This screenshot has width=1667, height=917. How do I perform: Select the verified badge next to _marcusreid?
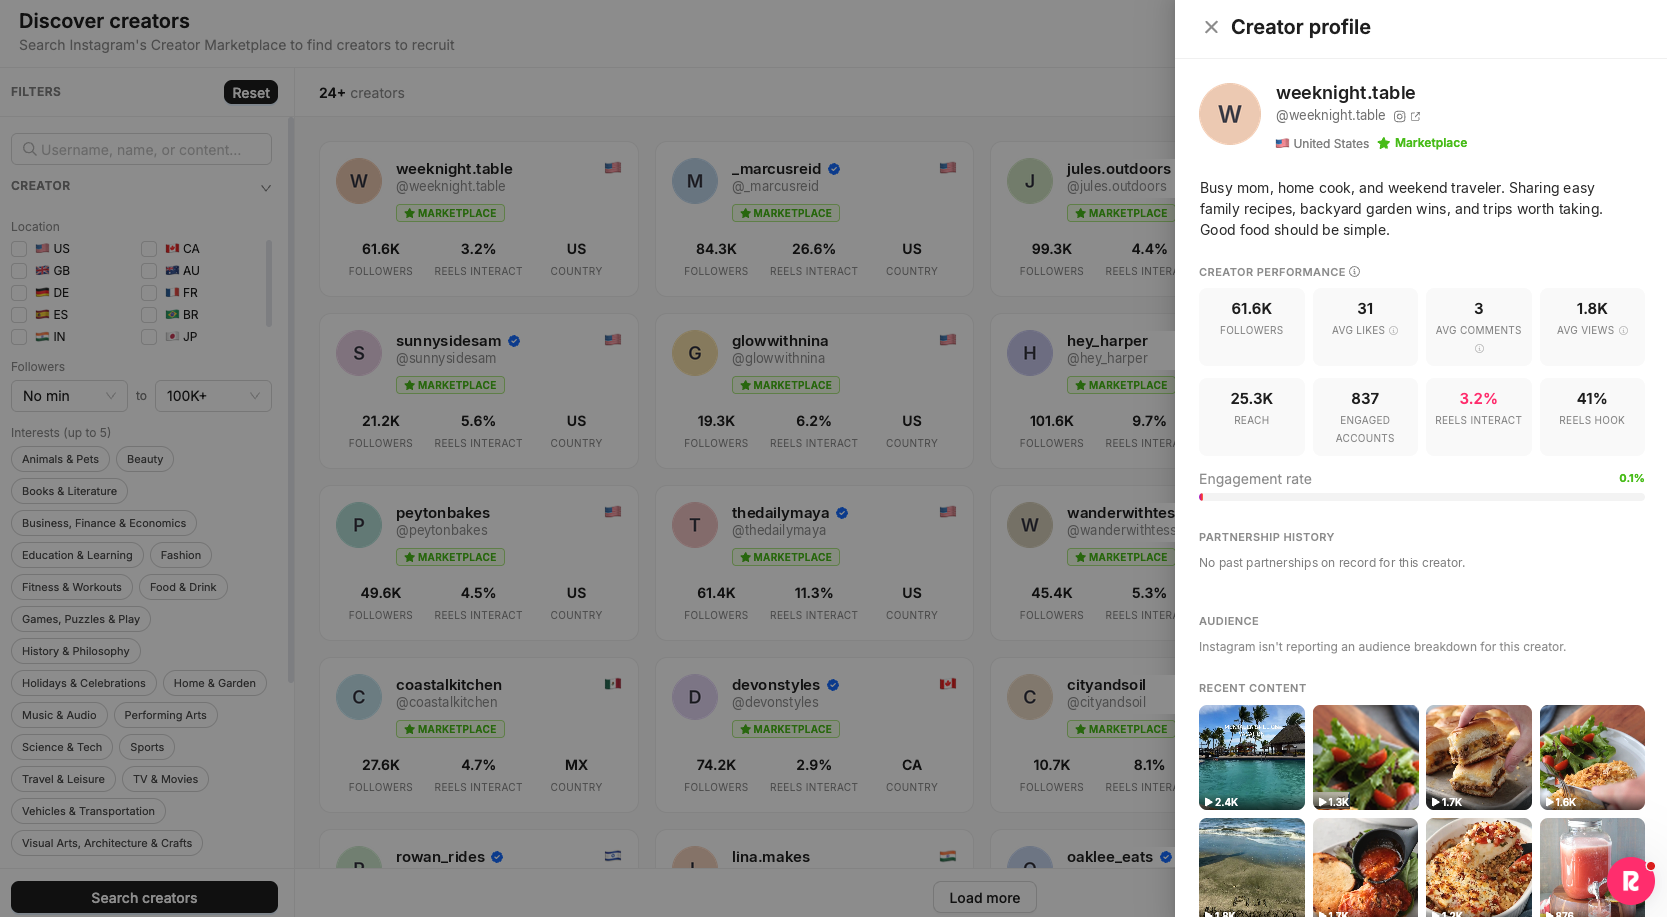click(834, 169)
